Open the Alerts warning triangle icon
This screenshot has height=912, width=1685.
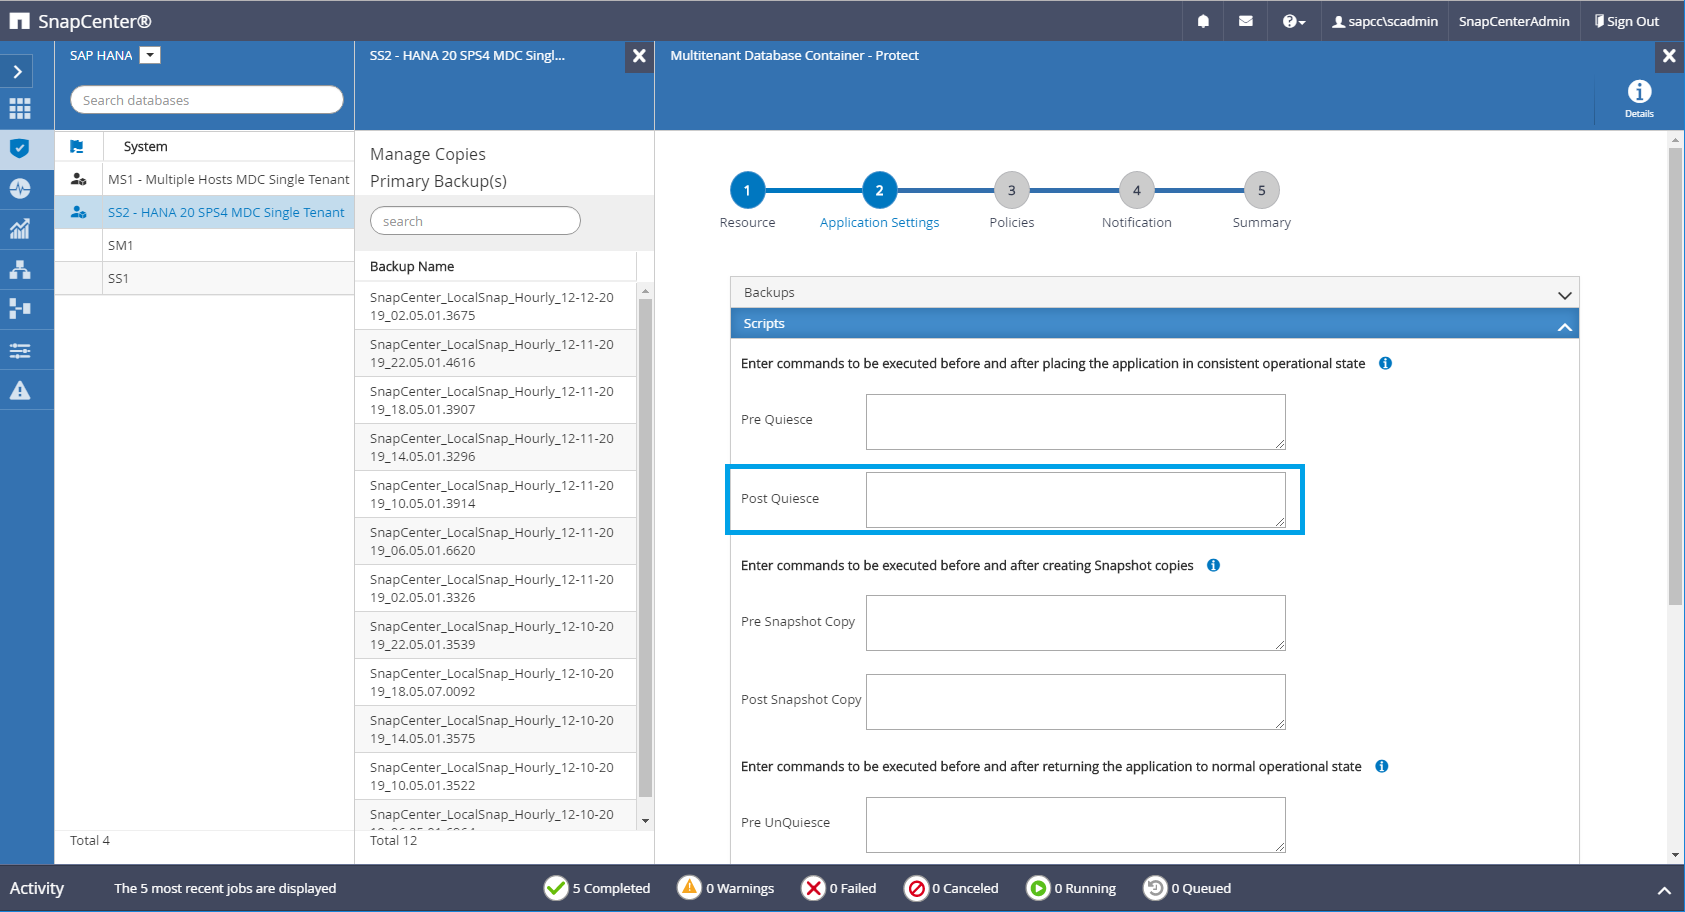coord(20,390)
